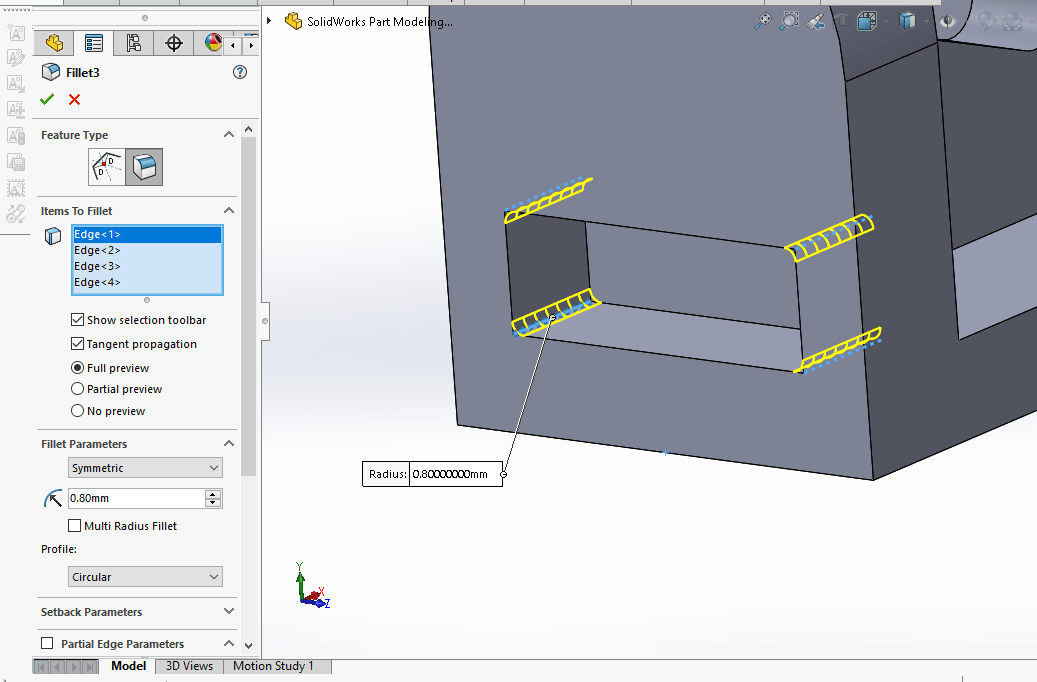Switch to the ConfigurationManager tab icon
The image size is (1037, 682).
pyautogui.click(x=133, y=43)
